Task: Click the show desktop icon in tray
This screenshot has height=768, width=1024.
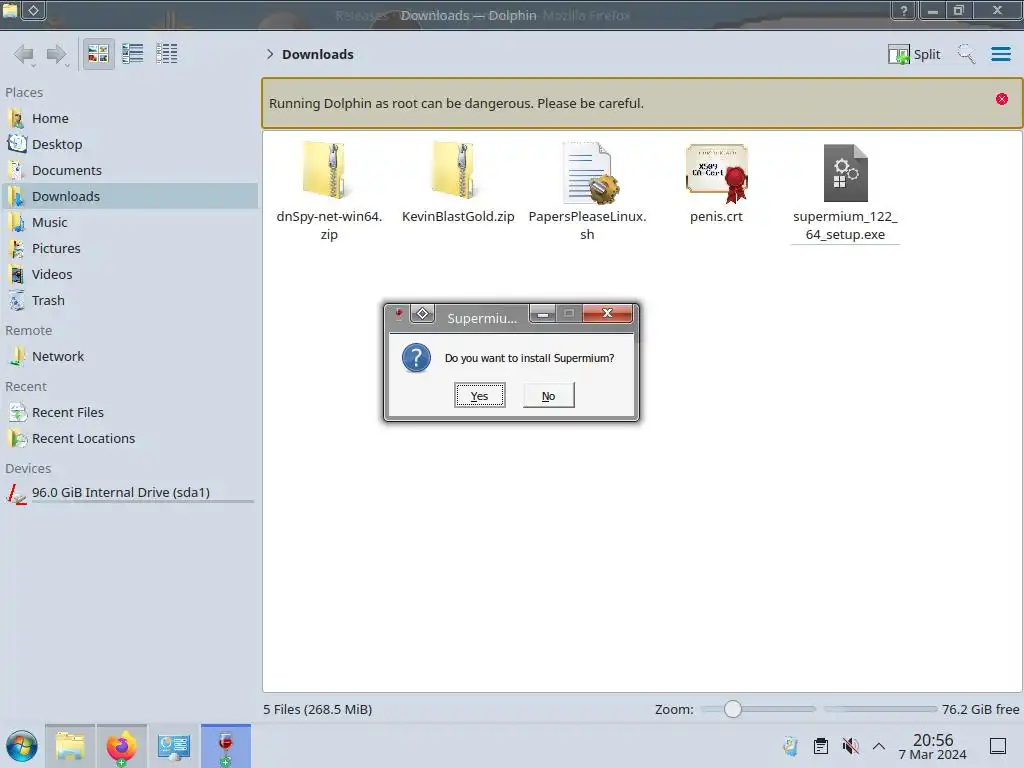Action: 998,746
